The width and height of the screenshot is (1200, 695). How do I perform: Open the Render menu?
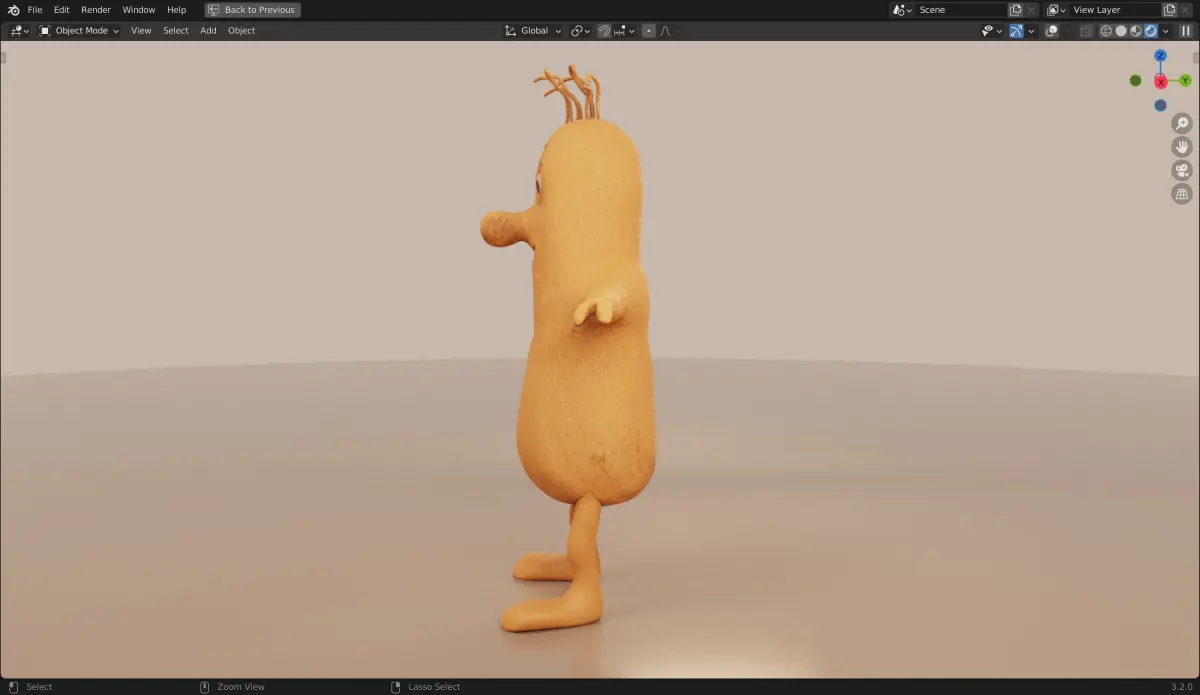96,9
